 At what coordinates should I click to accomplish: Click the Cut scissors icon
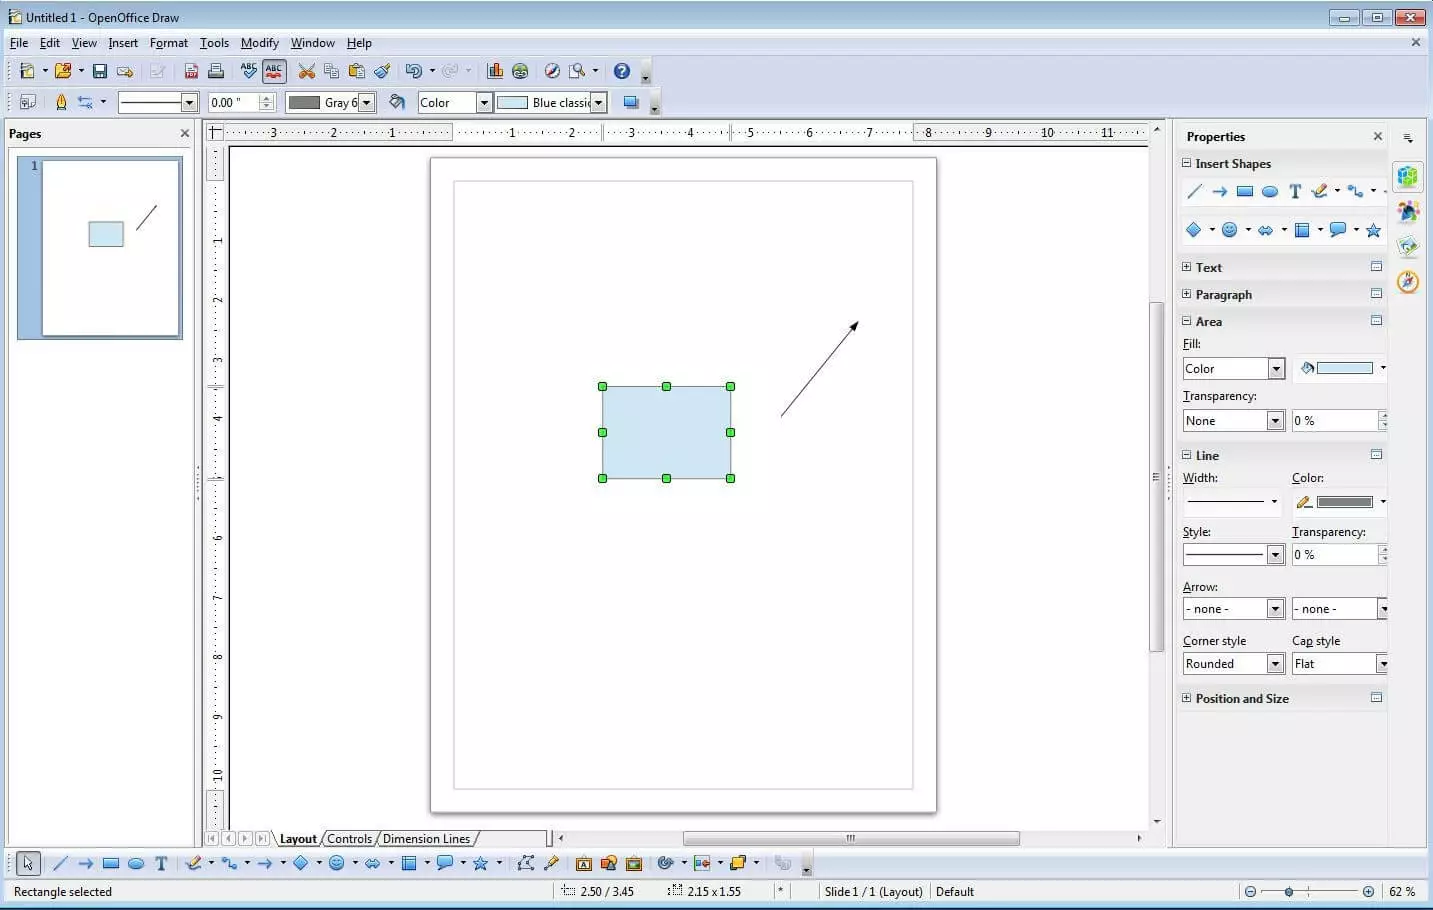click(x=306, y=71)
